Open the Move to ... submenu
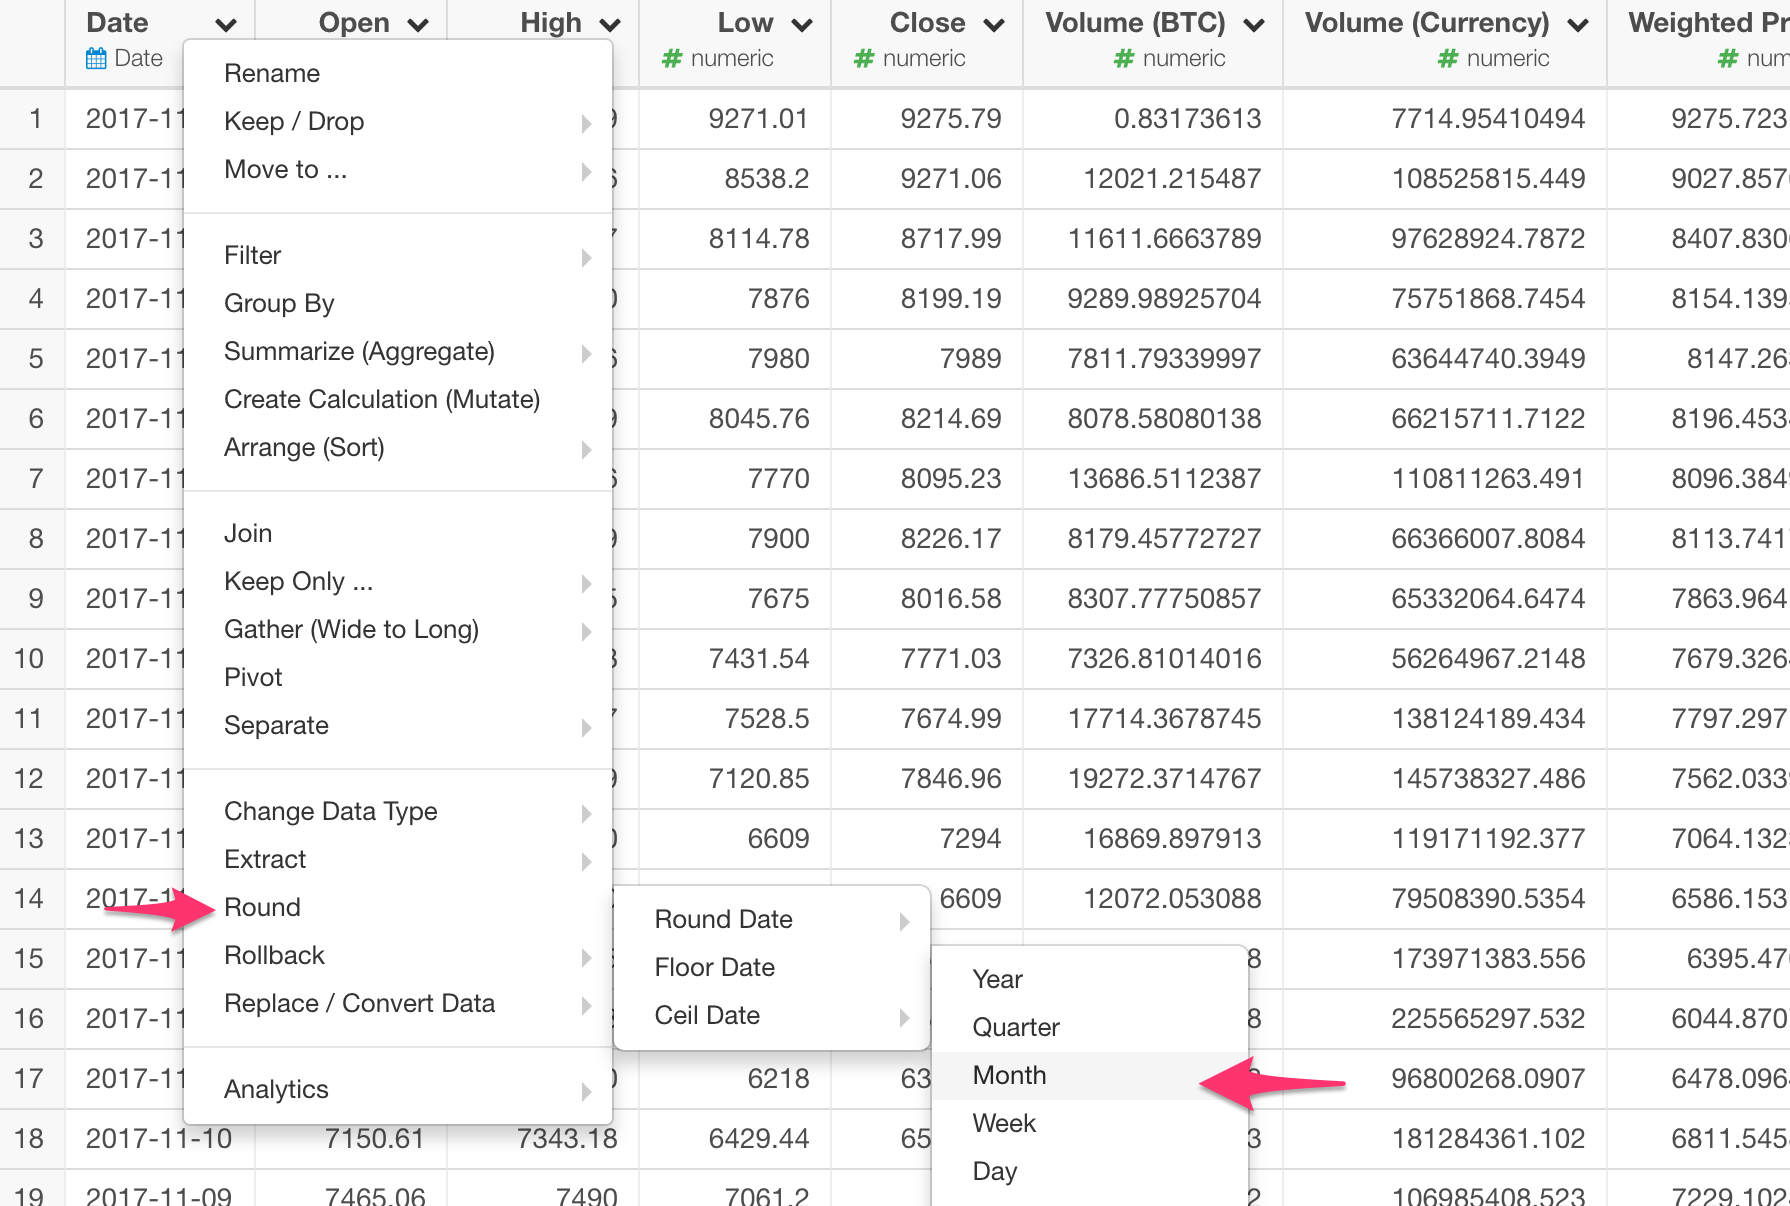Screen dimensions: 1790x1206 pyautogui.click(x=398, y=169)
